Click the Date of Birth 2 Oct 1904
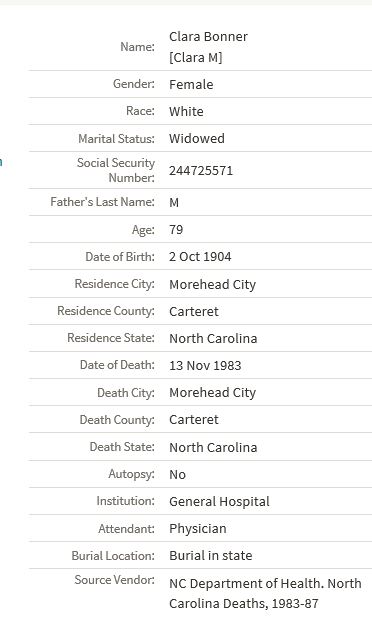372x619 pixels. tap(200, 257)
